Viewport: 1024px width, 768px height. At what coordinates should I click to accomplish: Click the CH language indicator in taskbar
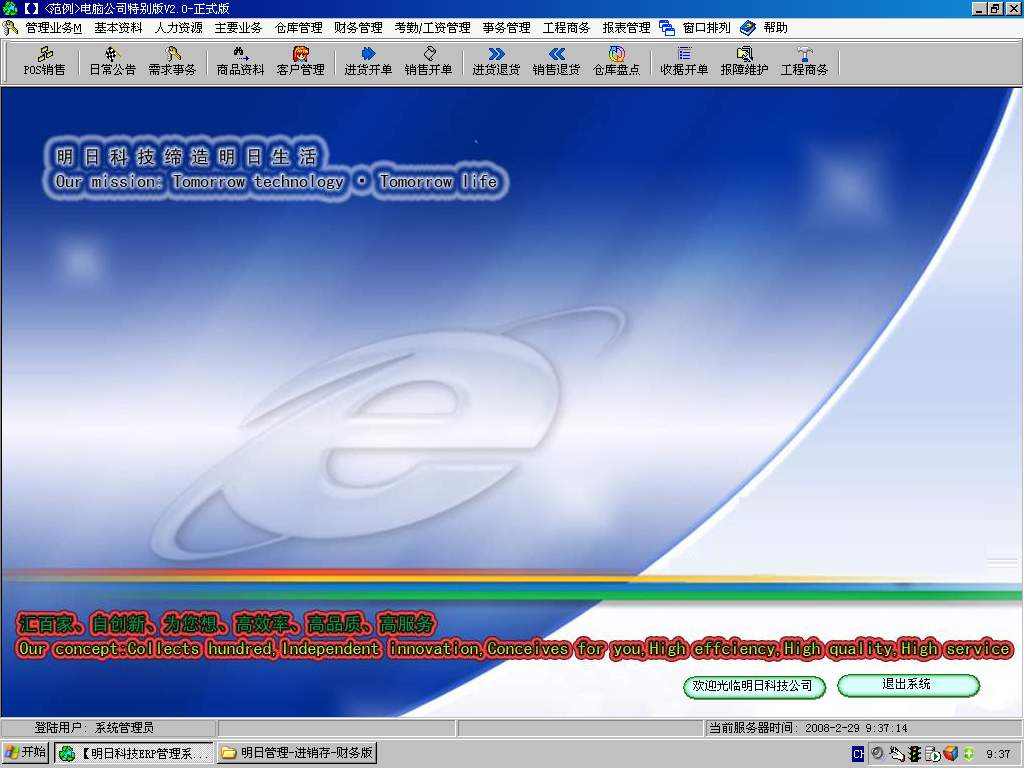coord(858,754)
